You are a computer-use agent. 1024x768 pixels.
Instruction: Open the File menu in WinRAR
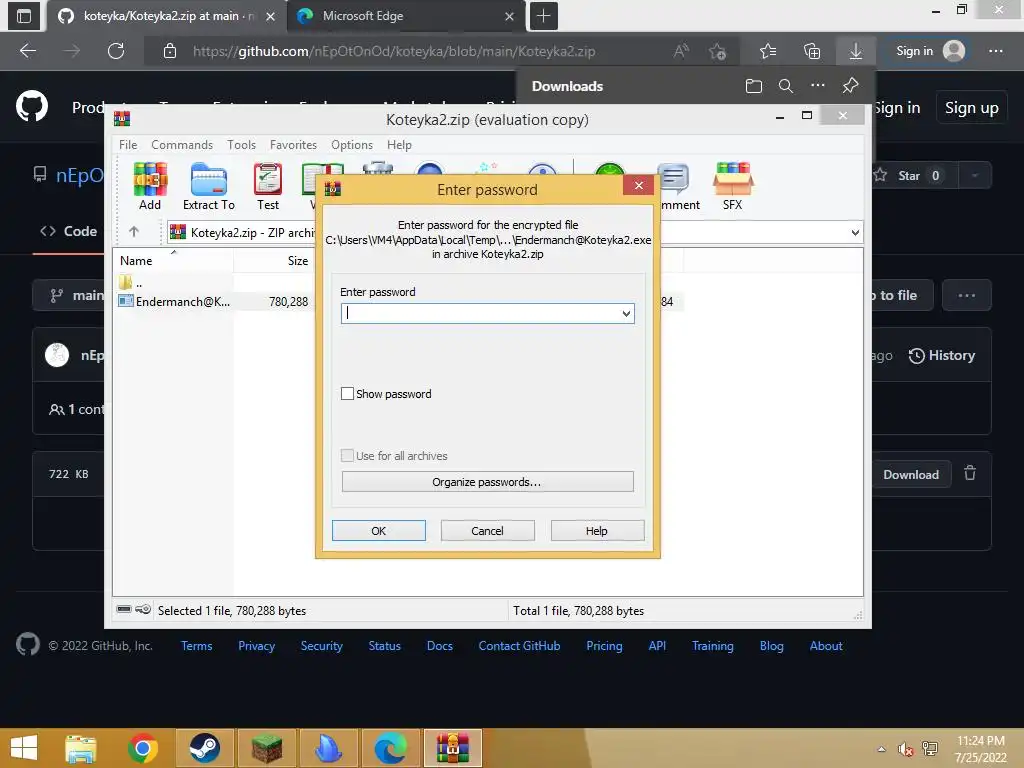click(x=128, y=144)
